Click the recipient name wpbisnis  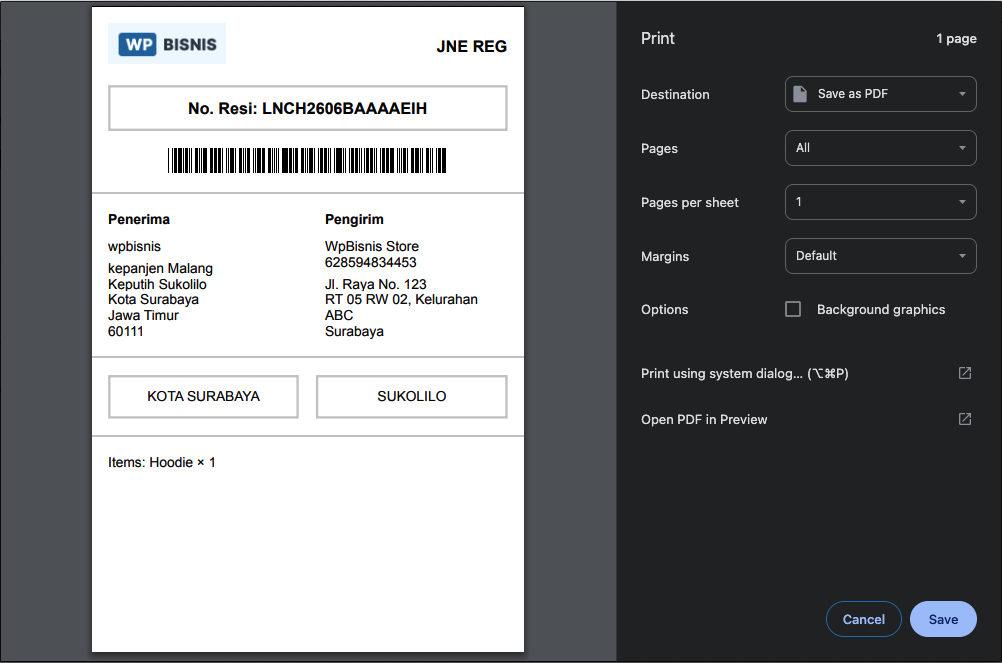[x=134, y=247]
